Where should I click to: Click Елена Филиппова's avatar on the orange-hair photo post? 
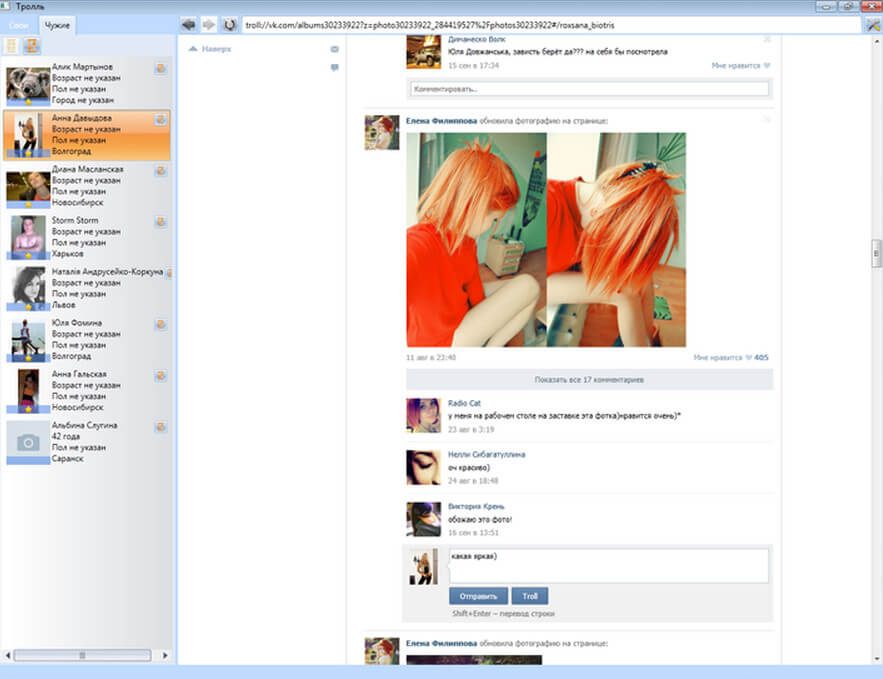point(382,133)
